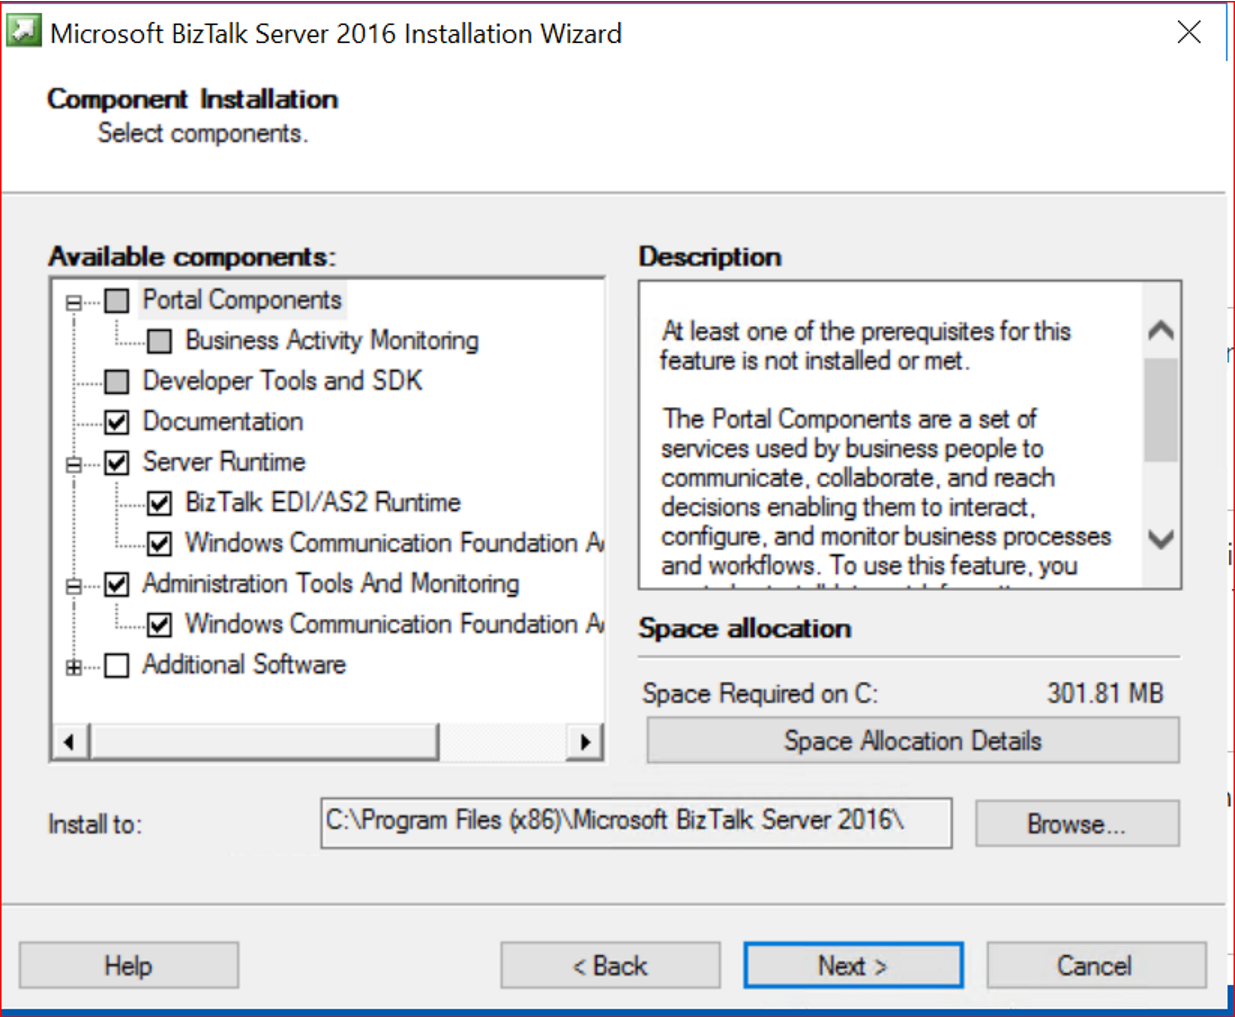Collapse Administration Tools And Monitoring node
This screenshot has width=1235, height=1017.
point(73,586)
